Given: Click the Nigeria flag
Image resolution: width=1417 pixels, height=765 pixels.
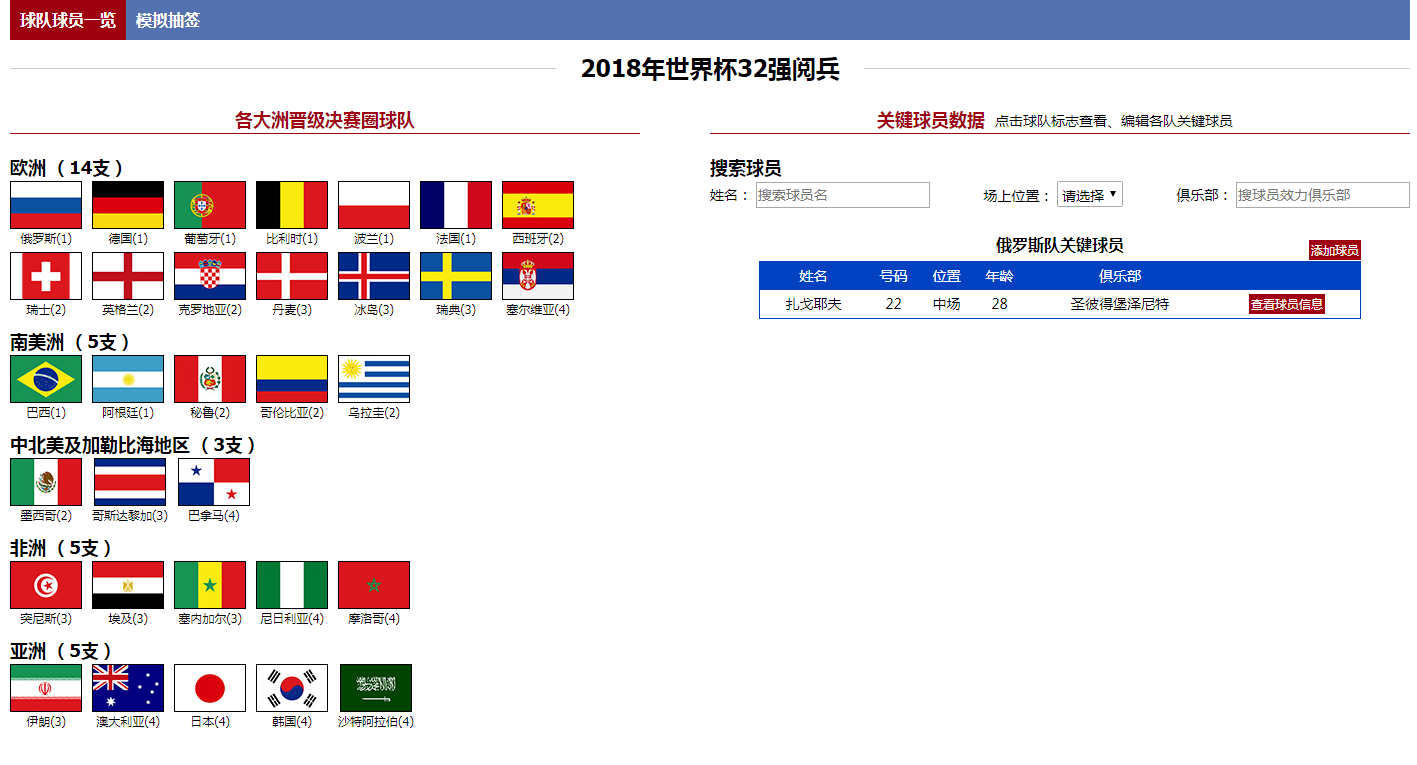Looking at the screenshot, I should click(x=292, y=585).
